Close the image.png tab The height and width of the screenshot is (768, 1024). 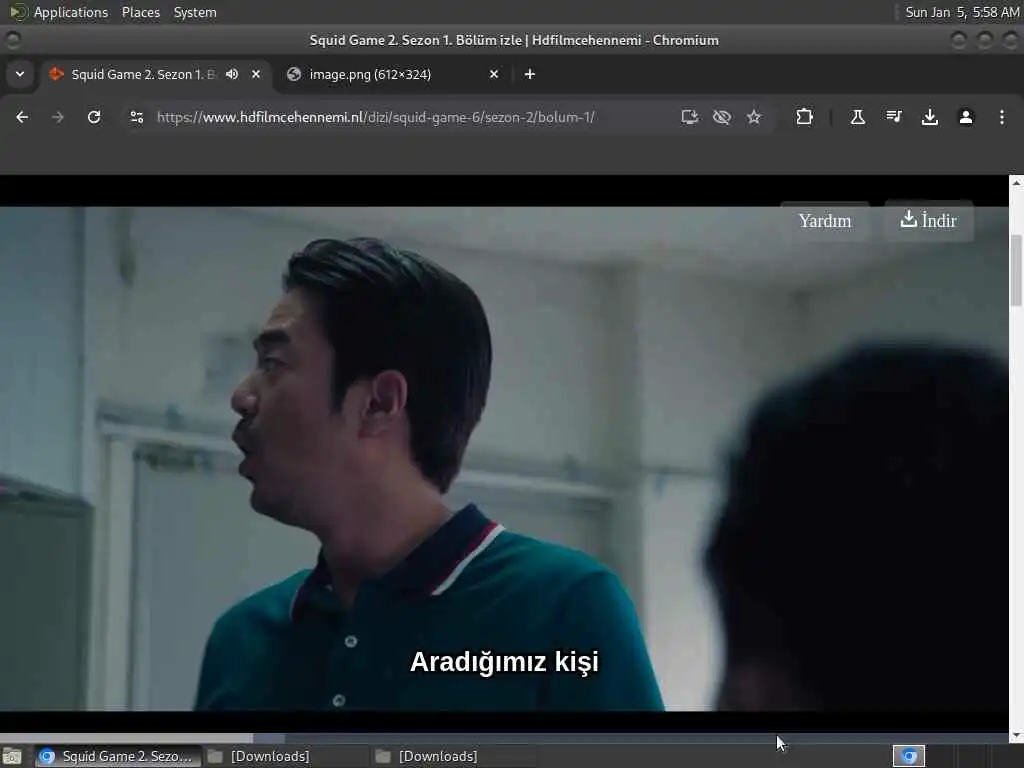point(494,74)
